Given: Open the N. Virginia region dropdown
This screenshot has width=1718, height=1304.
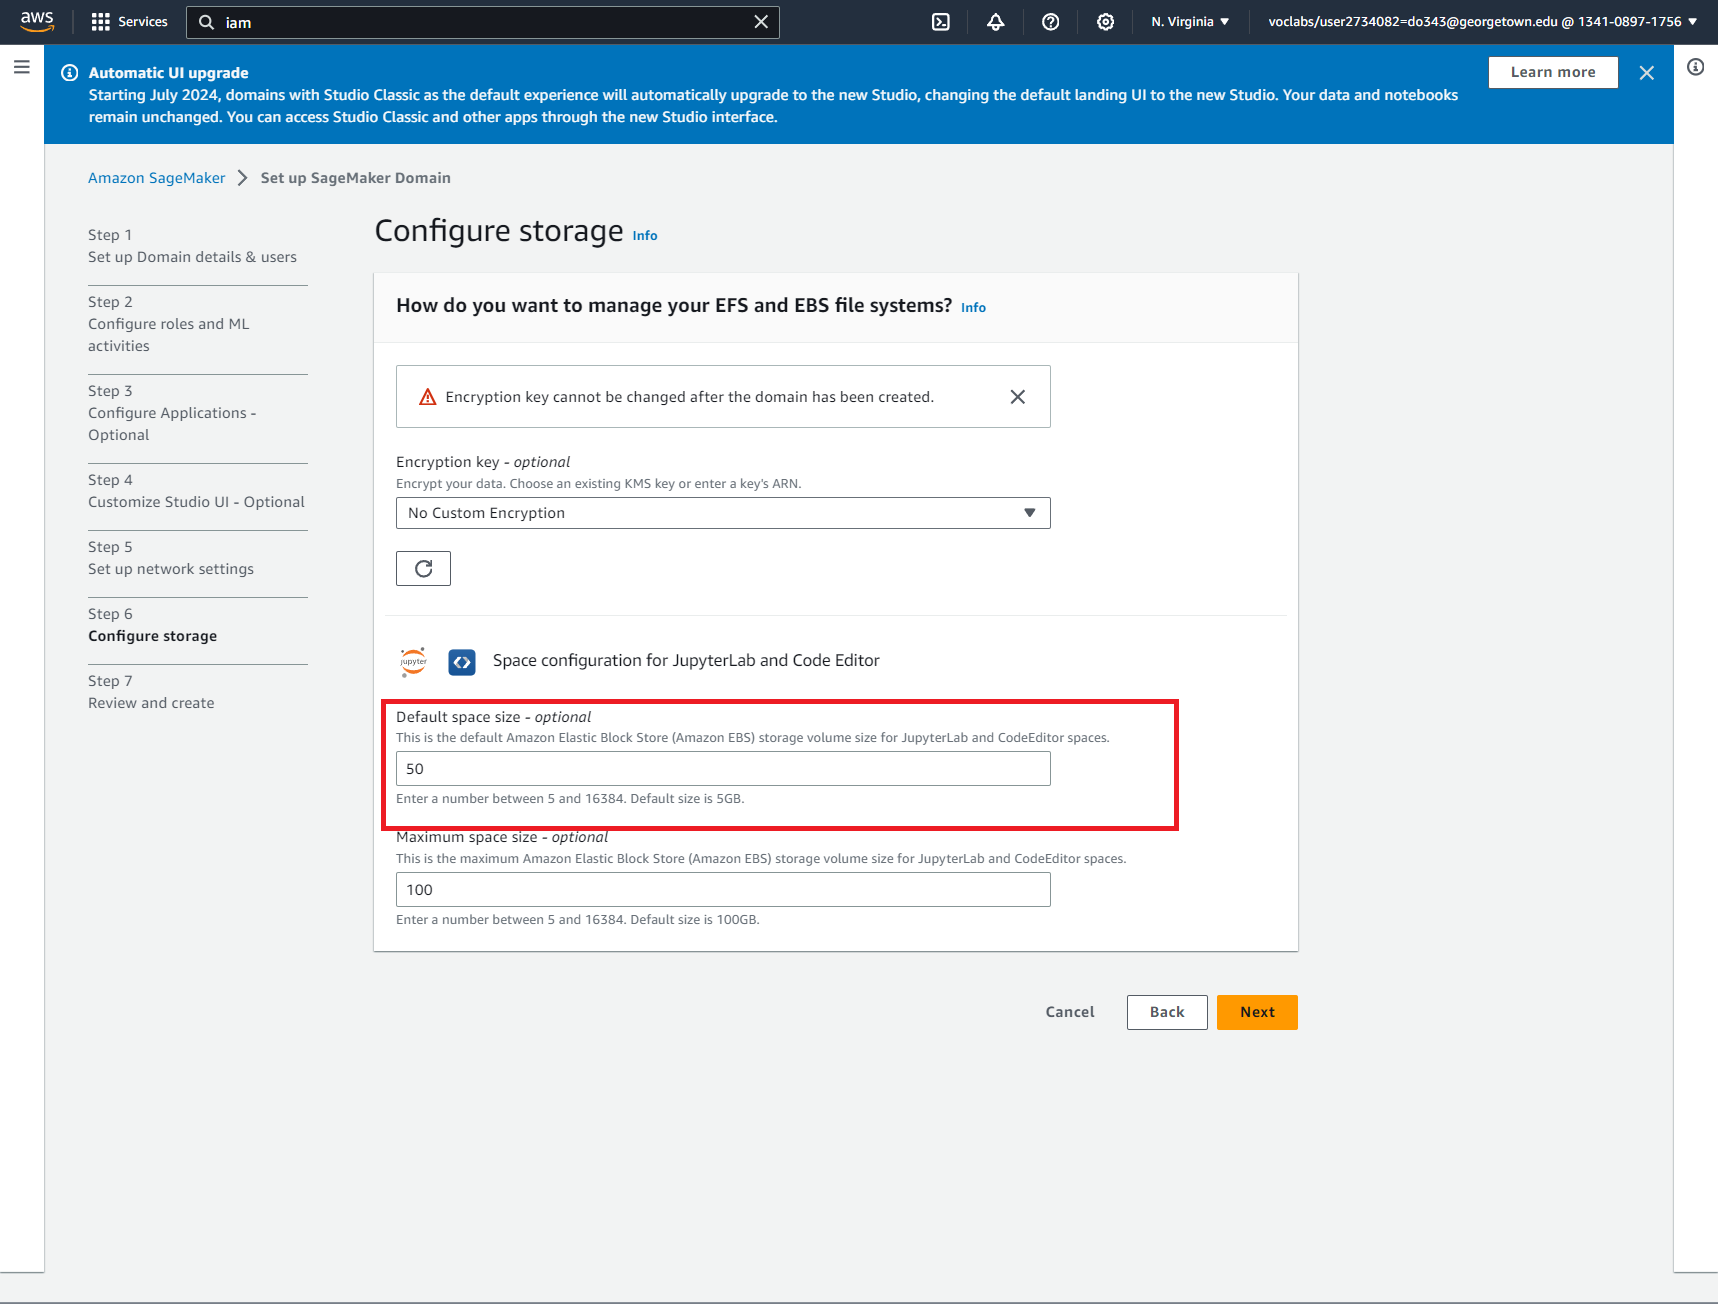Looking at the screenshot, I should coord(1190,22).
